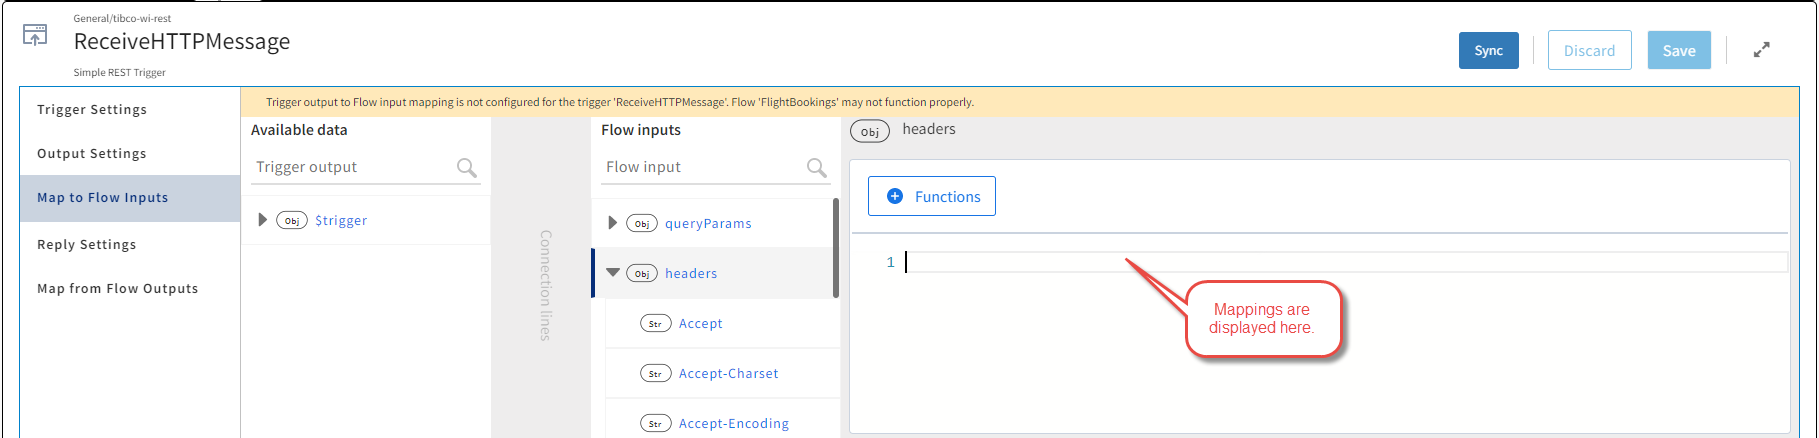
Task: Click the Str type badge beside Accept-Charset
Action: pos(655,374)
